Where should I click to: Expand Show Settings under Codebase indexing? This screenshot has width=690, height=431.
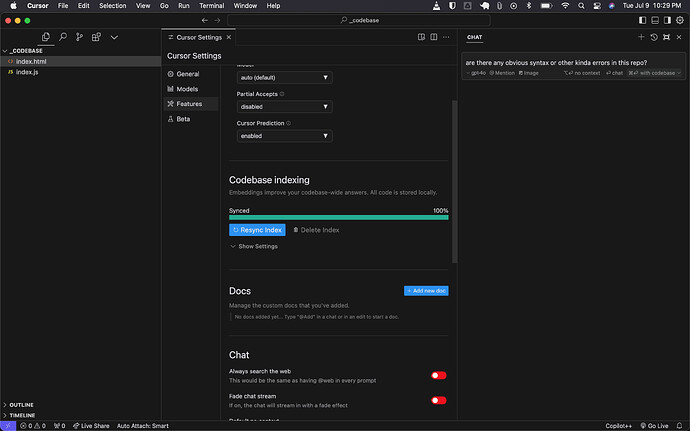click(x=254, y=246)
